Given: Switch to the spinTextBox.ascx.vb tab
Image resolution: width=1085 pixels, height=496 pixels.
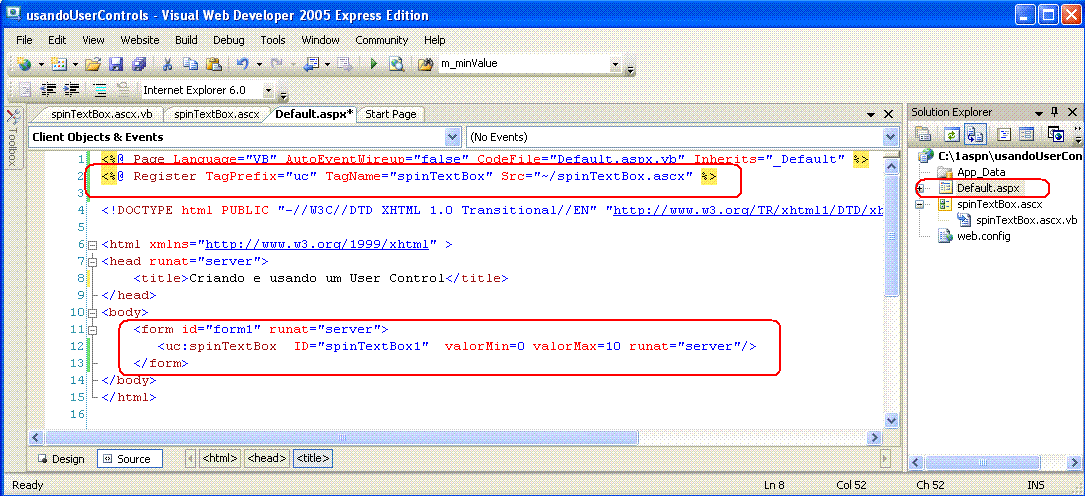Looking at the screenshot, I should pyautogui.click(x=102, y=114).
